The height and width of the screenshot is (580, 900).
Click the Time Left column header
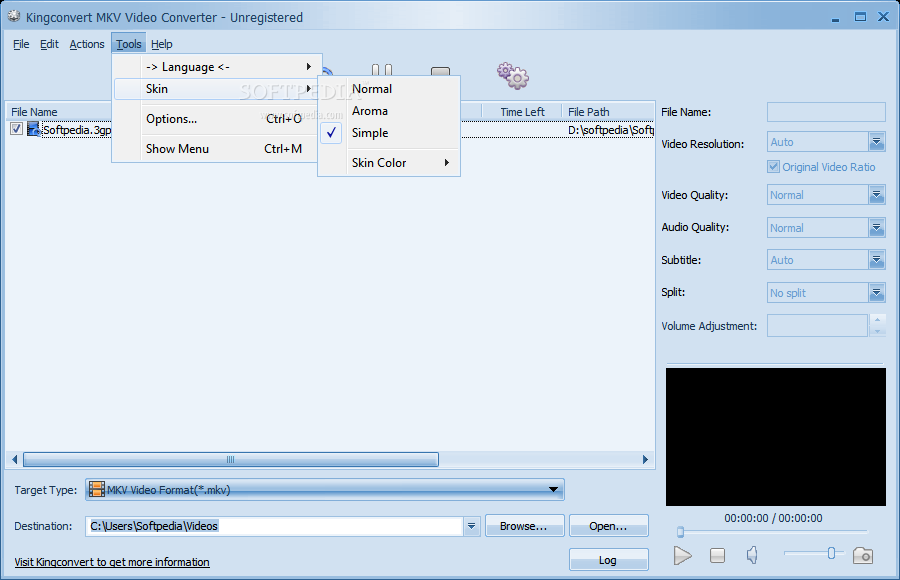[522, 112]
